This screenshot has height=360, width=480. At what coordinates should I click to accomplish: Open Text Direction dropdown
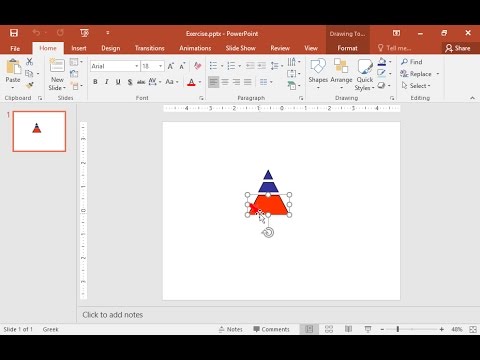[294, 62]
